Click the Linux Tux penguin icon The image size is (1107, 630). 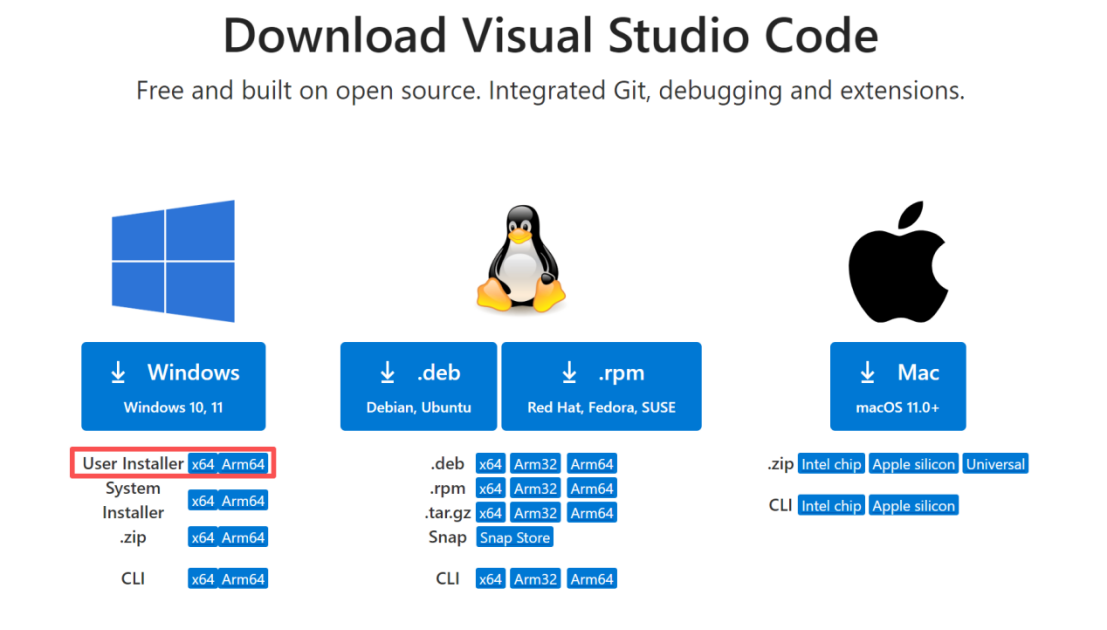point(521,259)
